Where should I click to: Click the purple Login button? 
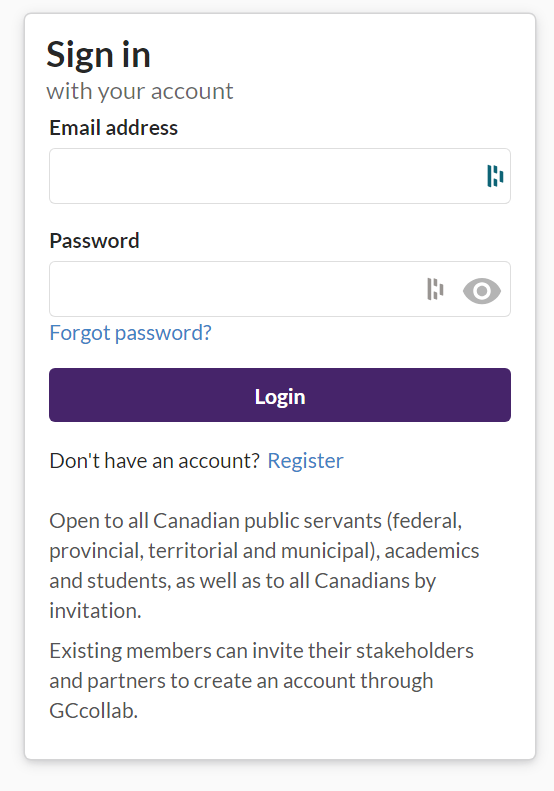coord(280,395)
